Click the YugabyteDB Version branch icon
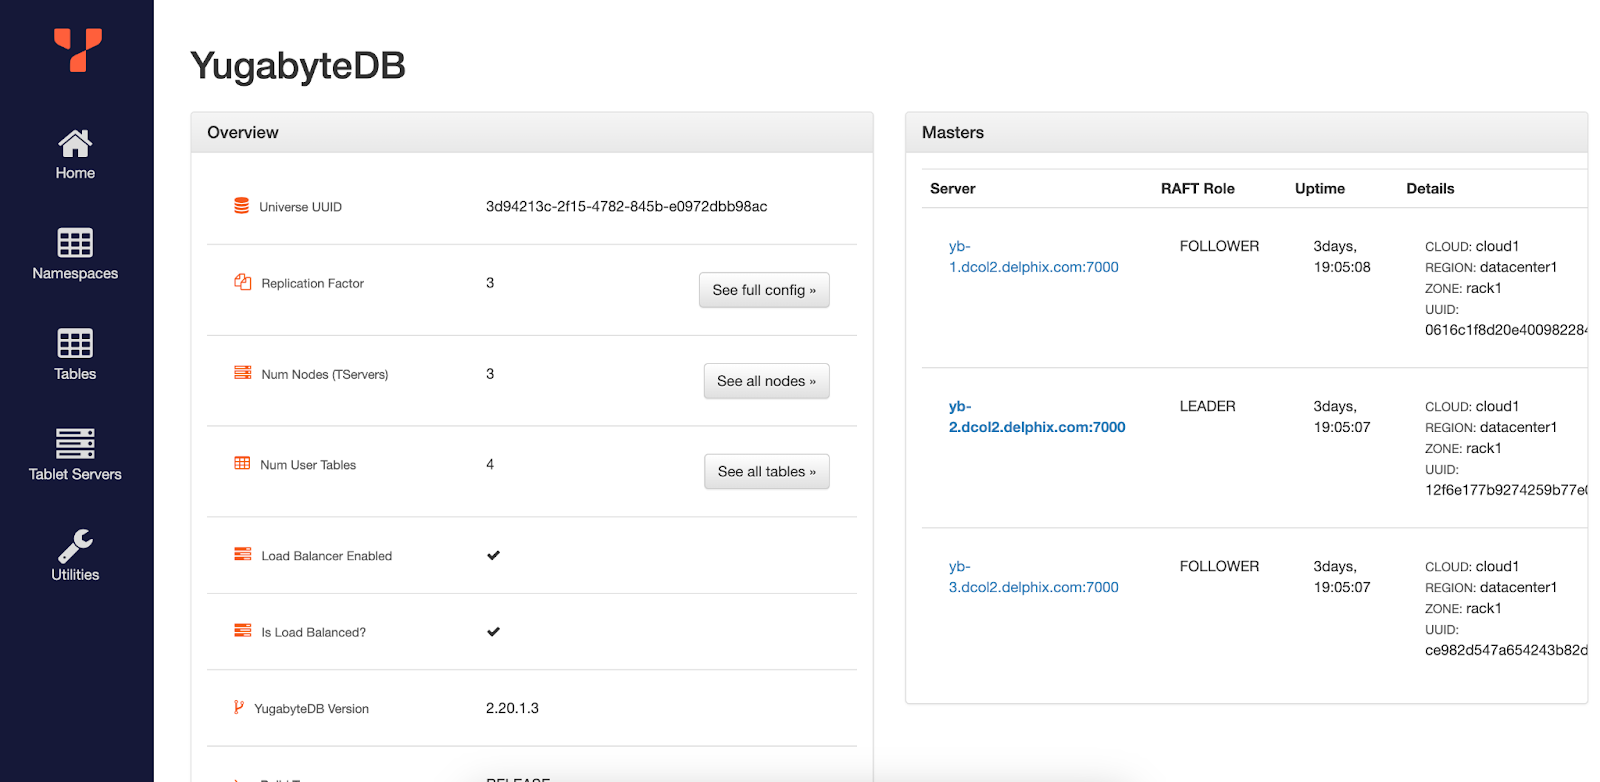The image size is (1600, 782). coord(238,707)
